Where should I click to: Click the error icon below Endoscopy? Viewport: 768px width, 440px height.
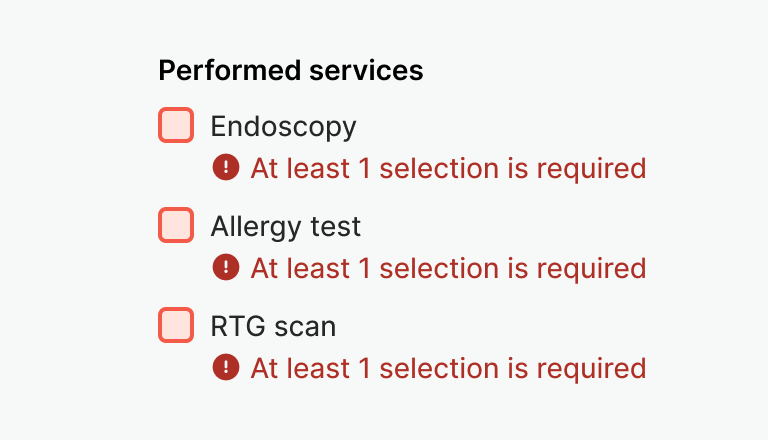pos(226,167)
